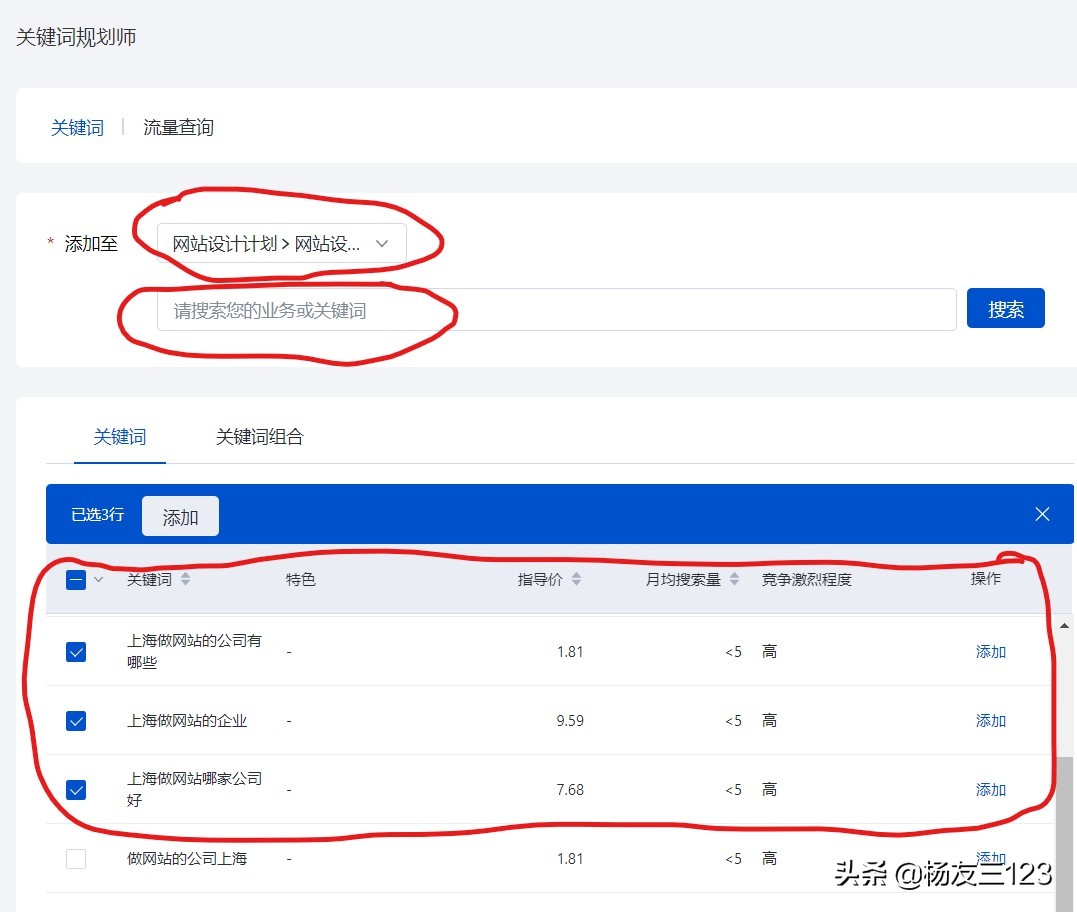Click the 添加 button in the blue bar
The height and width of the screenshot is (912, 1077).
point(180,515)
